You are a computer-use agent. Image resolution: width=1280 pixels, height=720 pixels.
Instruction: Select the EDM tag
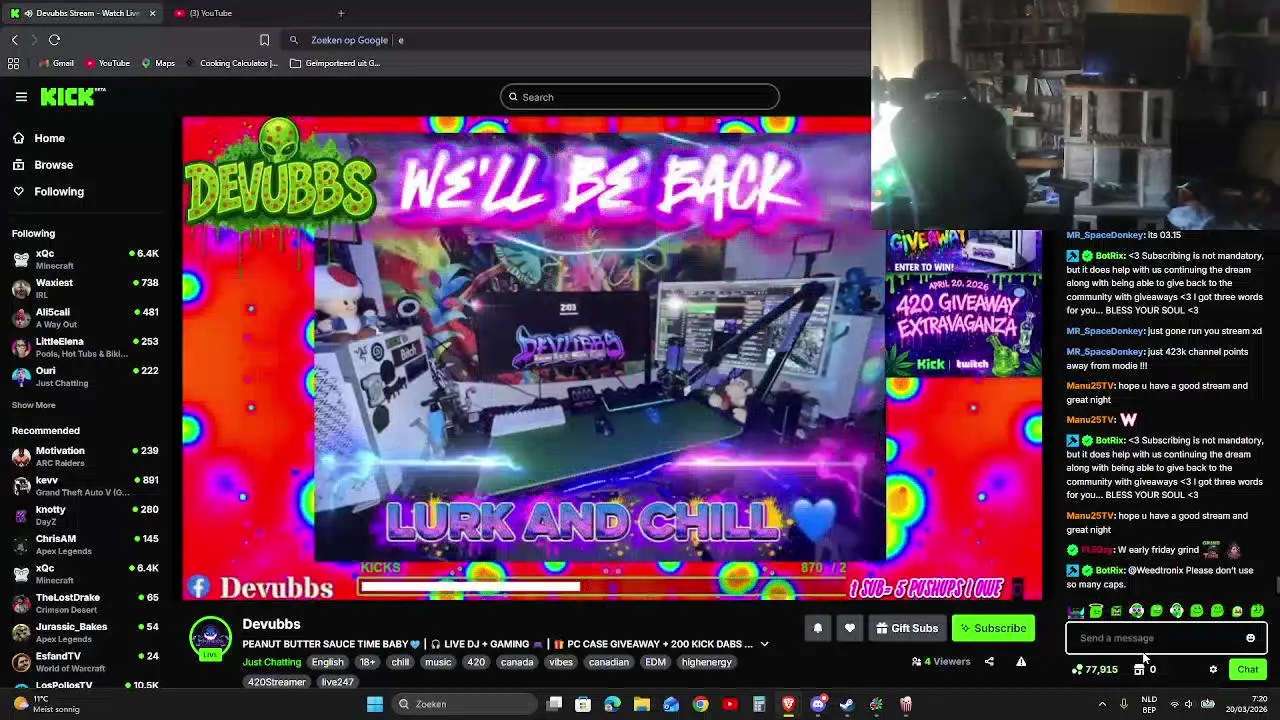coord(655,662)
